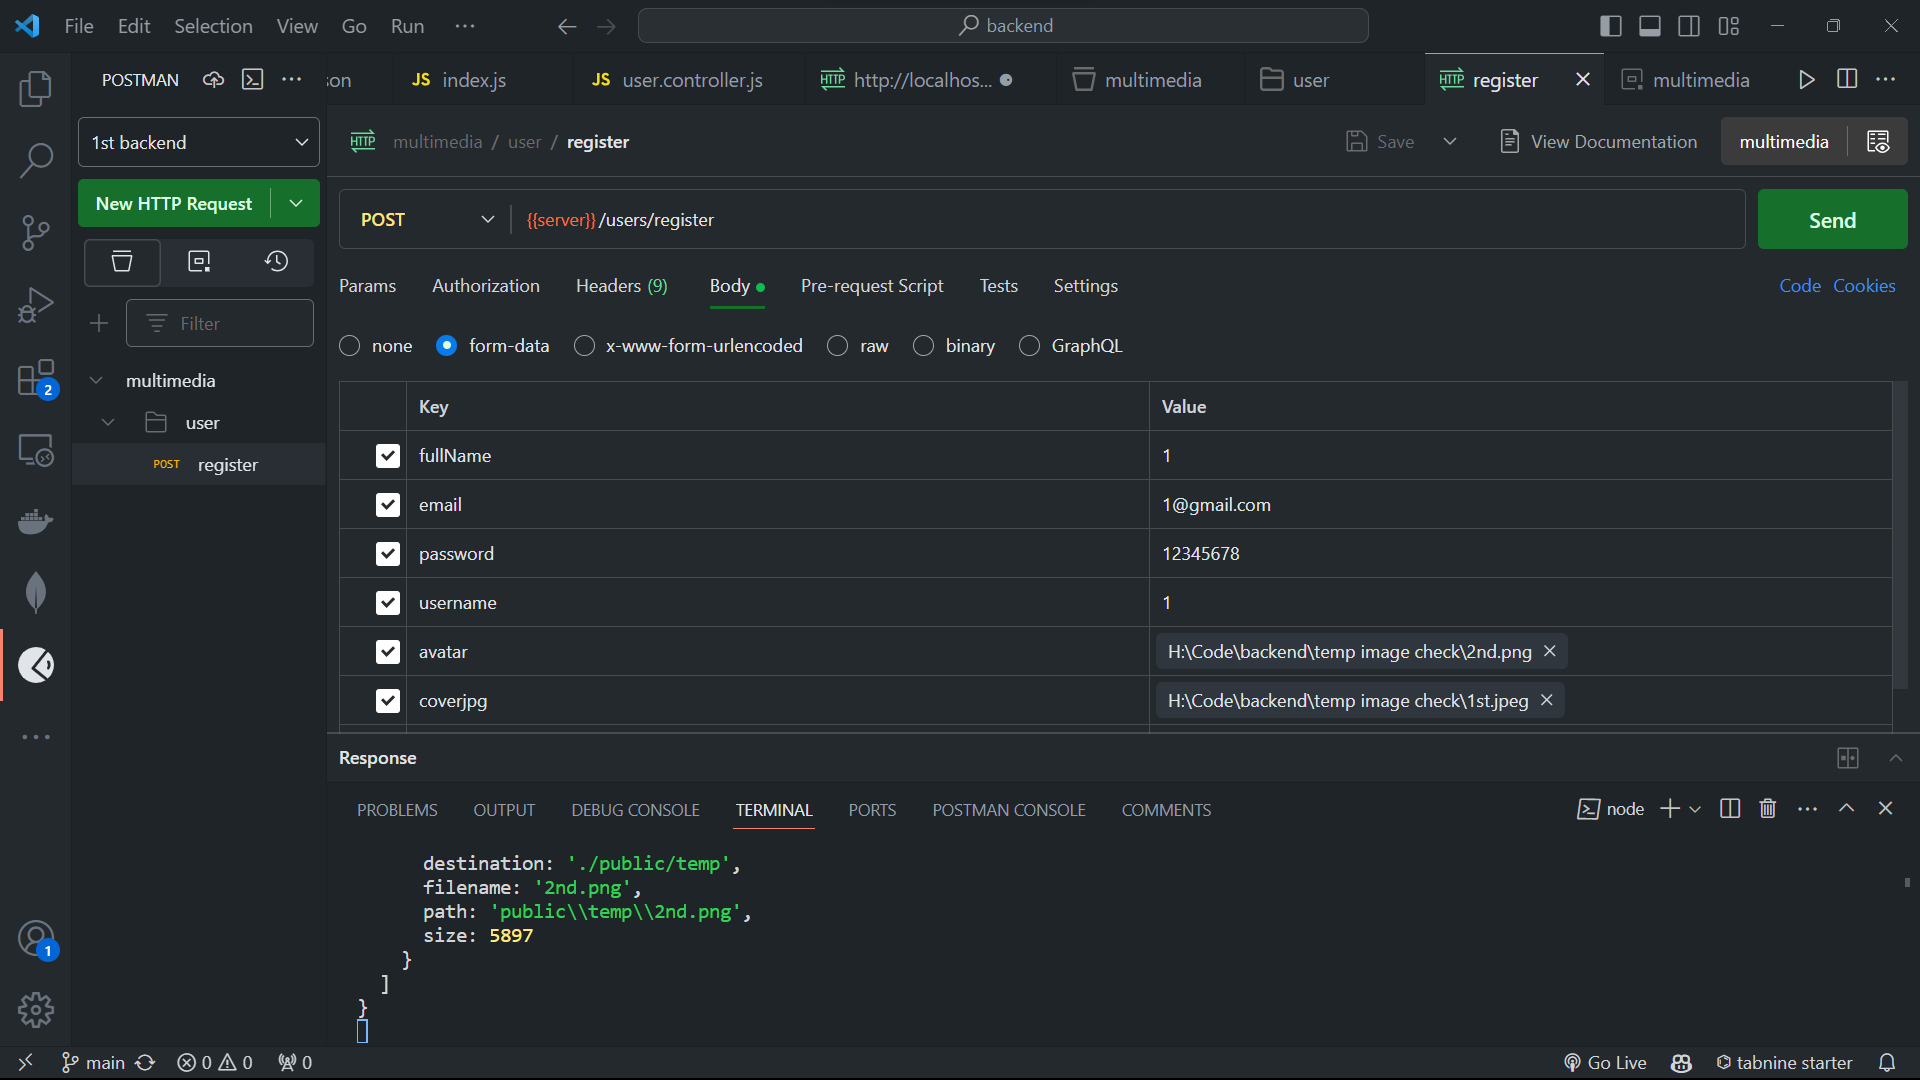Select x-www-form-urlencoded body type

(584, 346)
